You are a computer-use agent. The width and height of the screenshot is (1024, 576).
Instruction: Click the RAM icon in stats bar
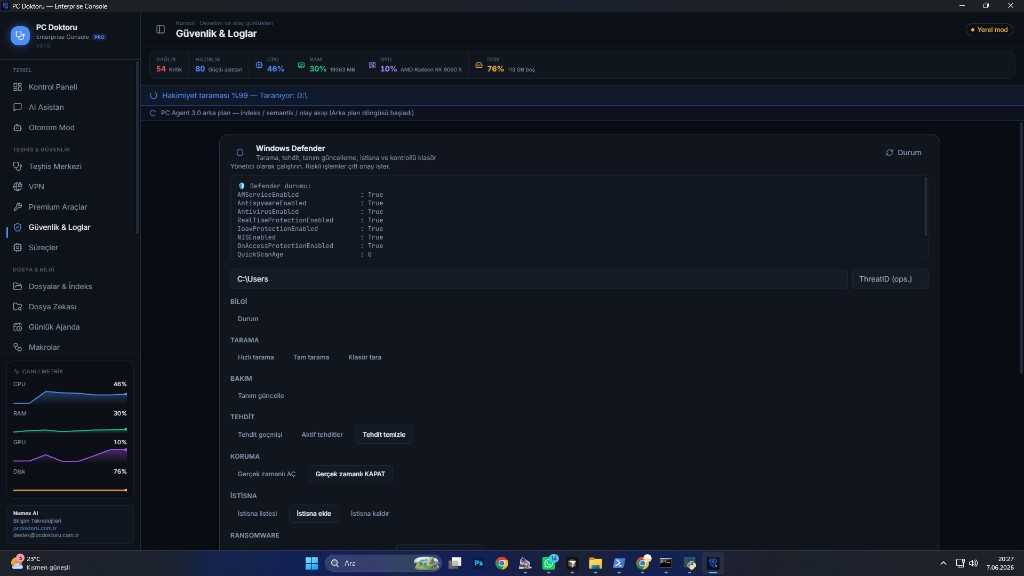click(301, 65)
